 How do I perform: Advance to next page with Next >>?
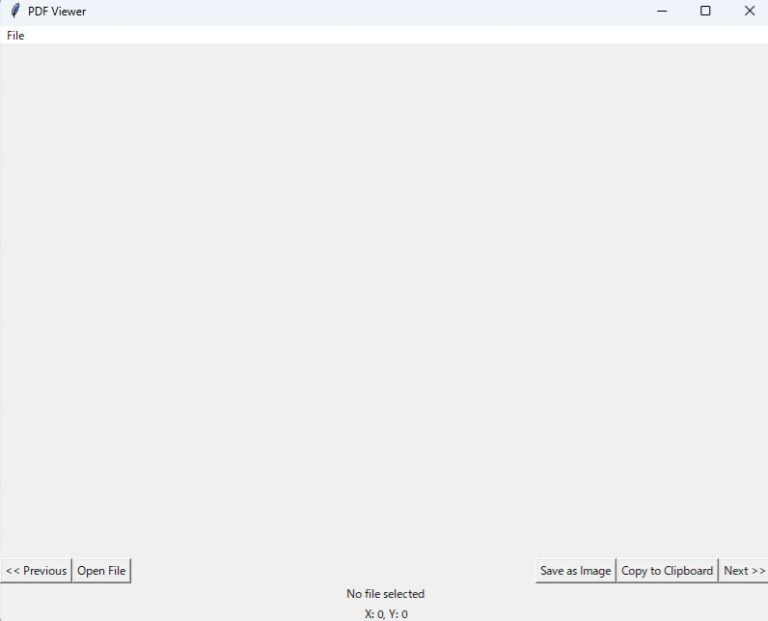pos(744,571)
